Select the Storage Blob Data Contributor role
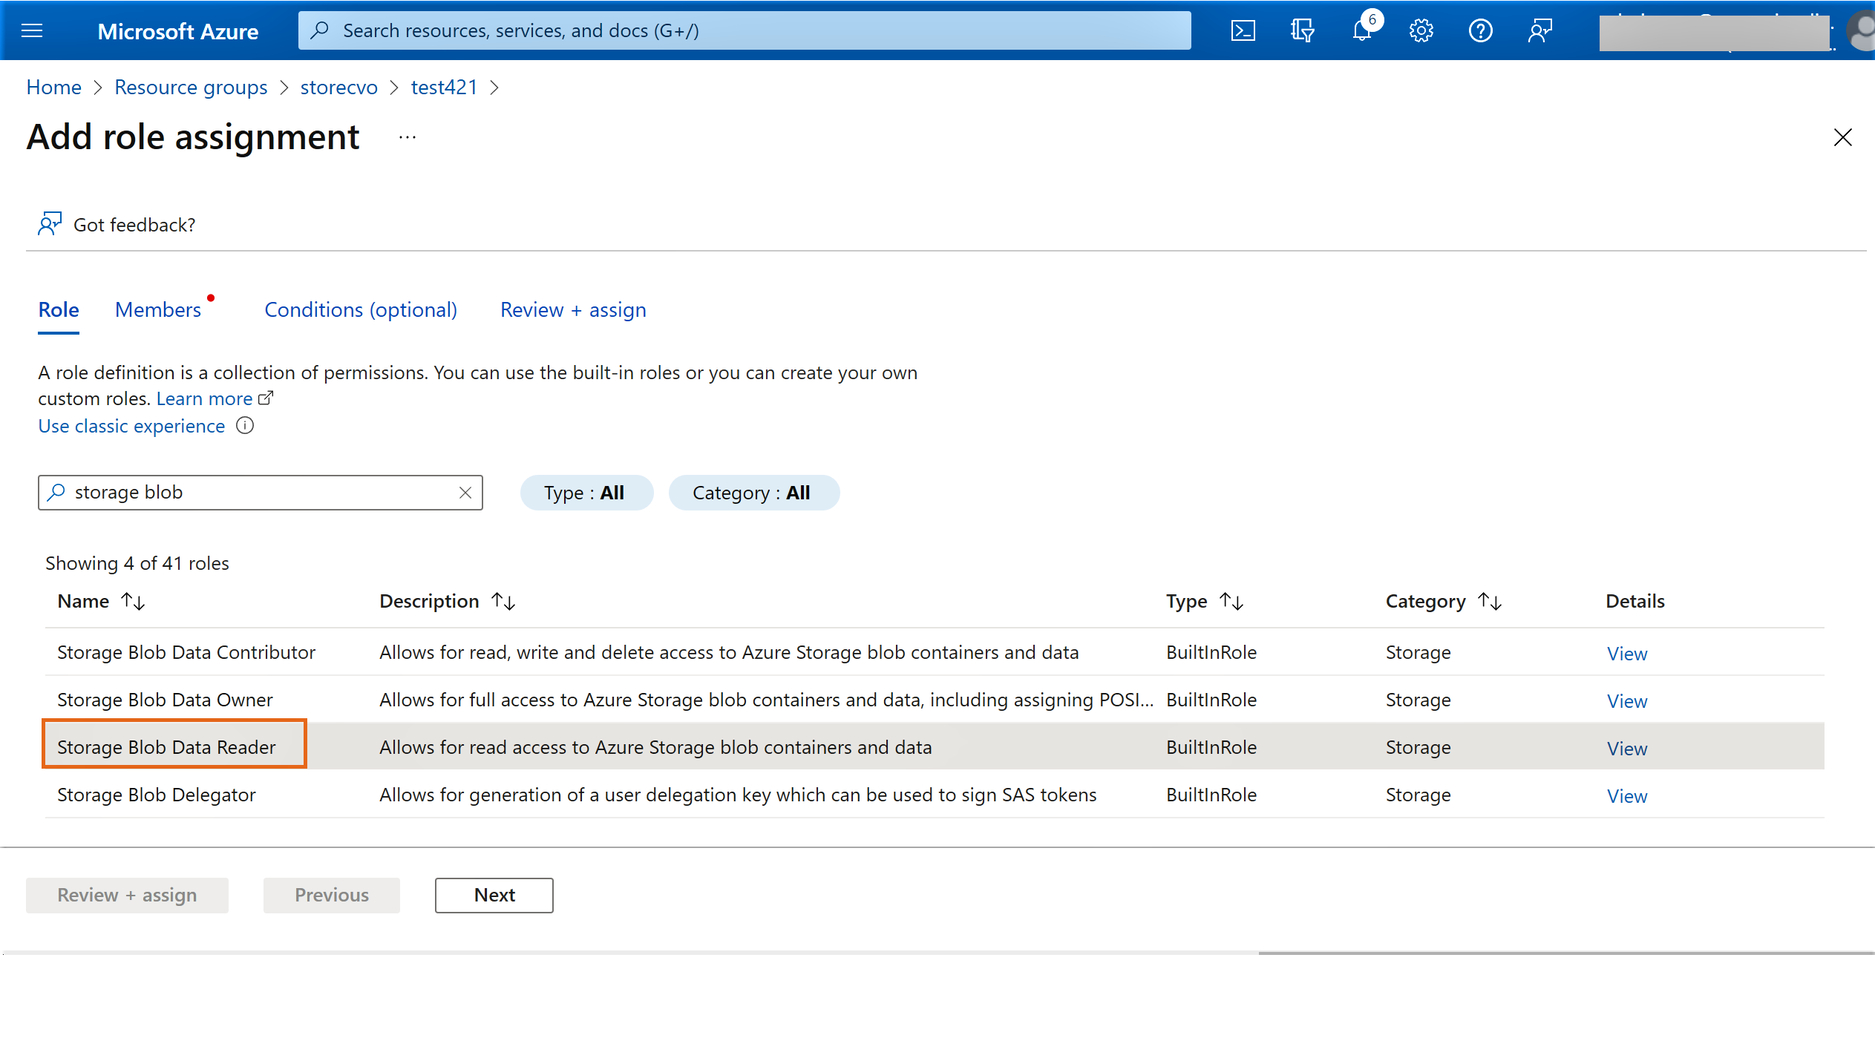This screenshot has height=1061, width=1875. pos(186,652)
